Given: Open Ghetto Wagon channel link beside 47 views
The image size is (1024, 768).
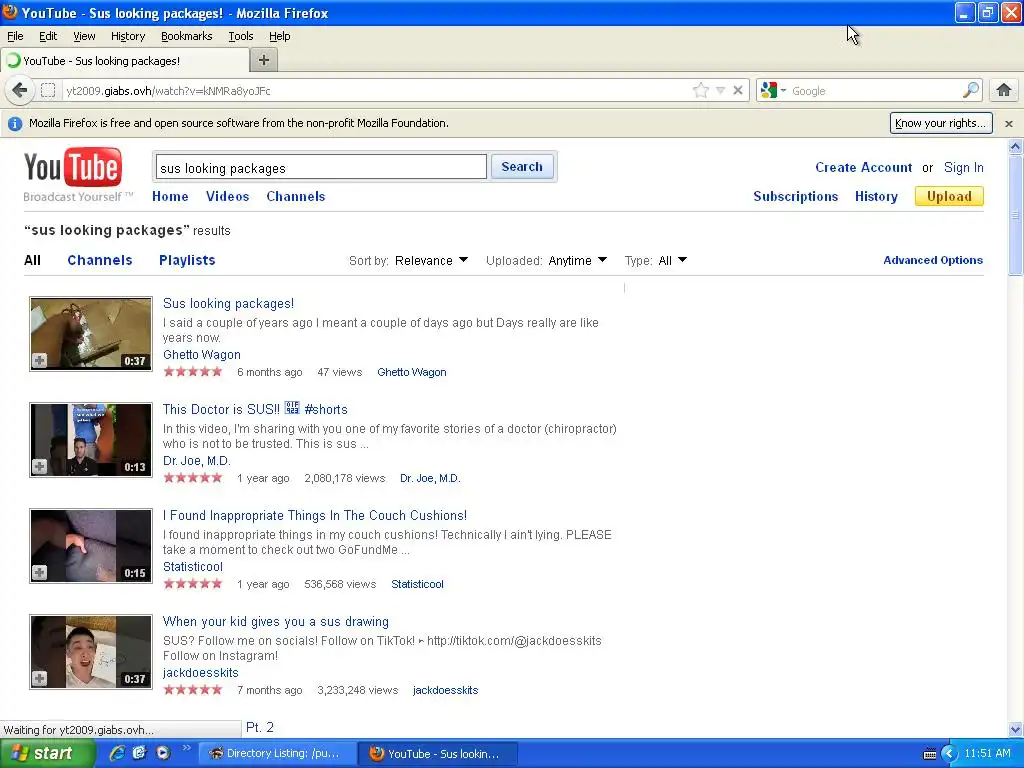Looking at the screenshot, I should [411, 372].
